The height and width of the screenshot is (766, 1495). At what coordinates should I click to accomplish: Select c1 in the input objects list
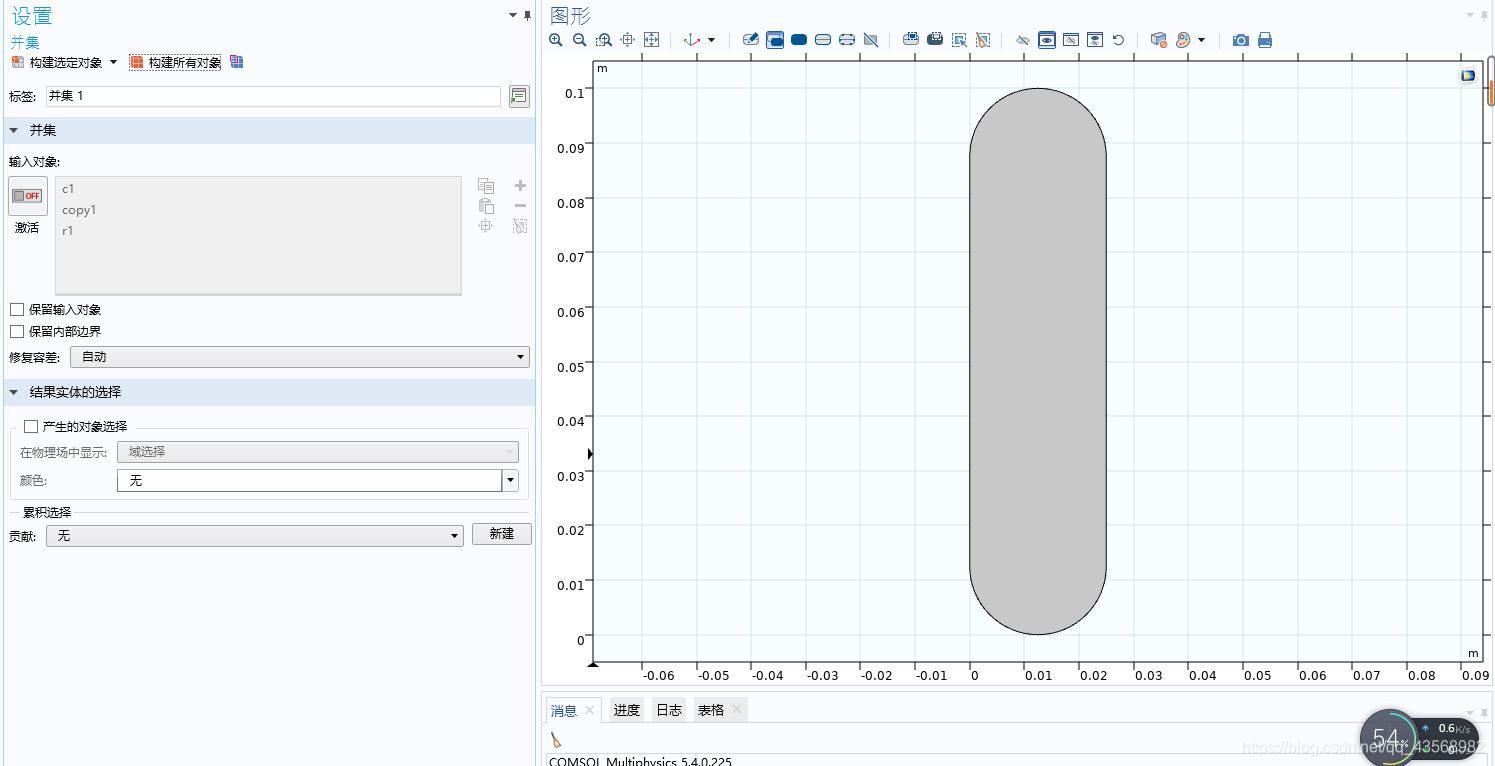click(x=68, y=188)
